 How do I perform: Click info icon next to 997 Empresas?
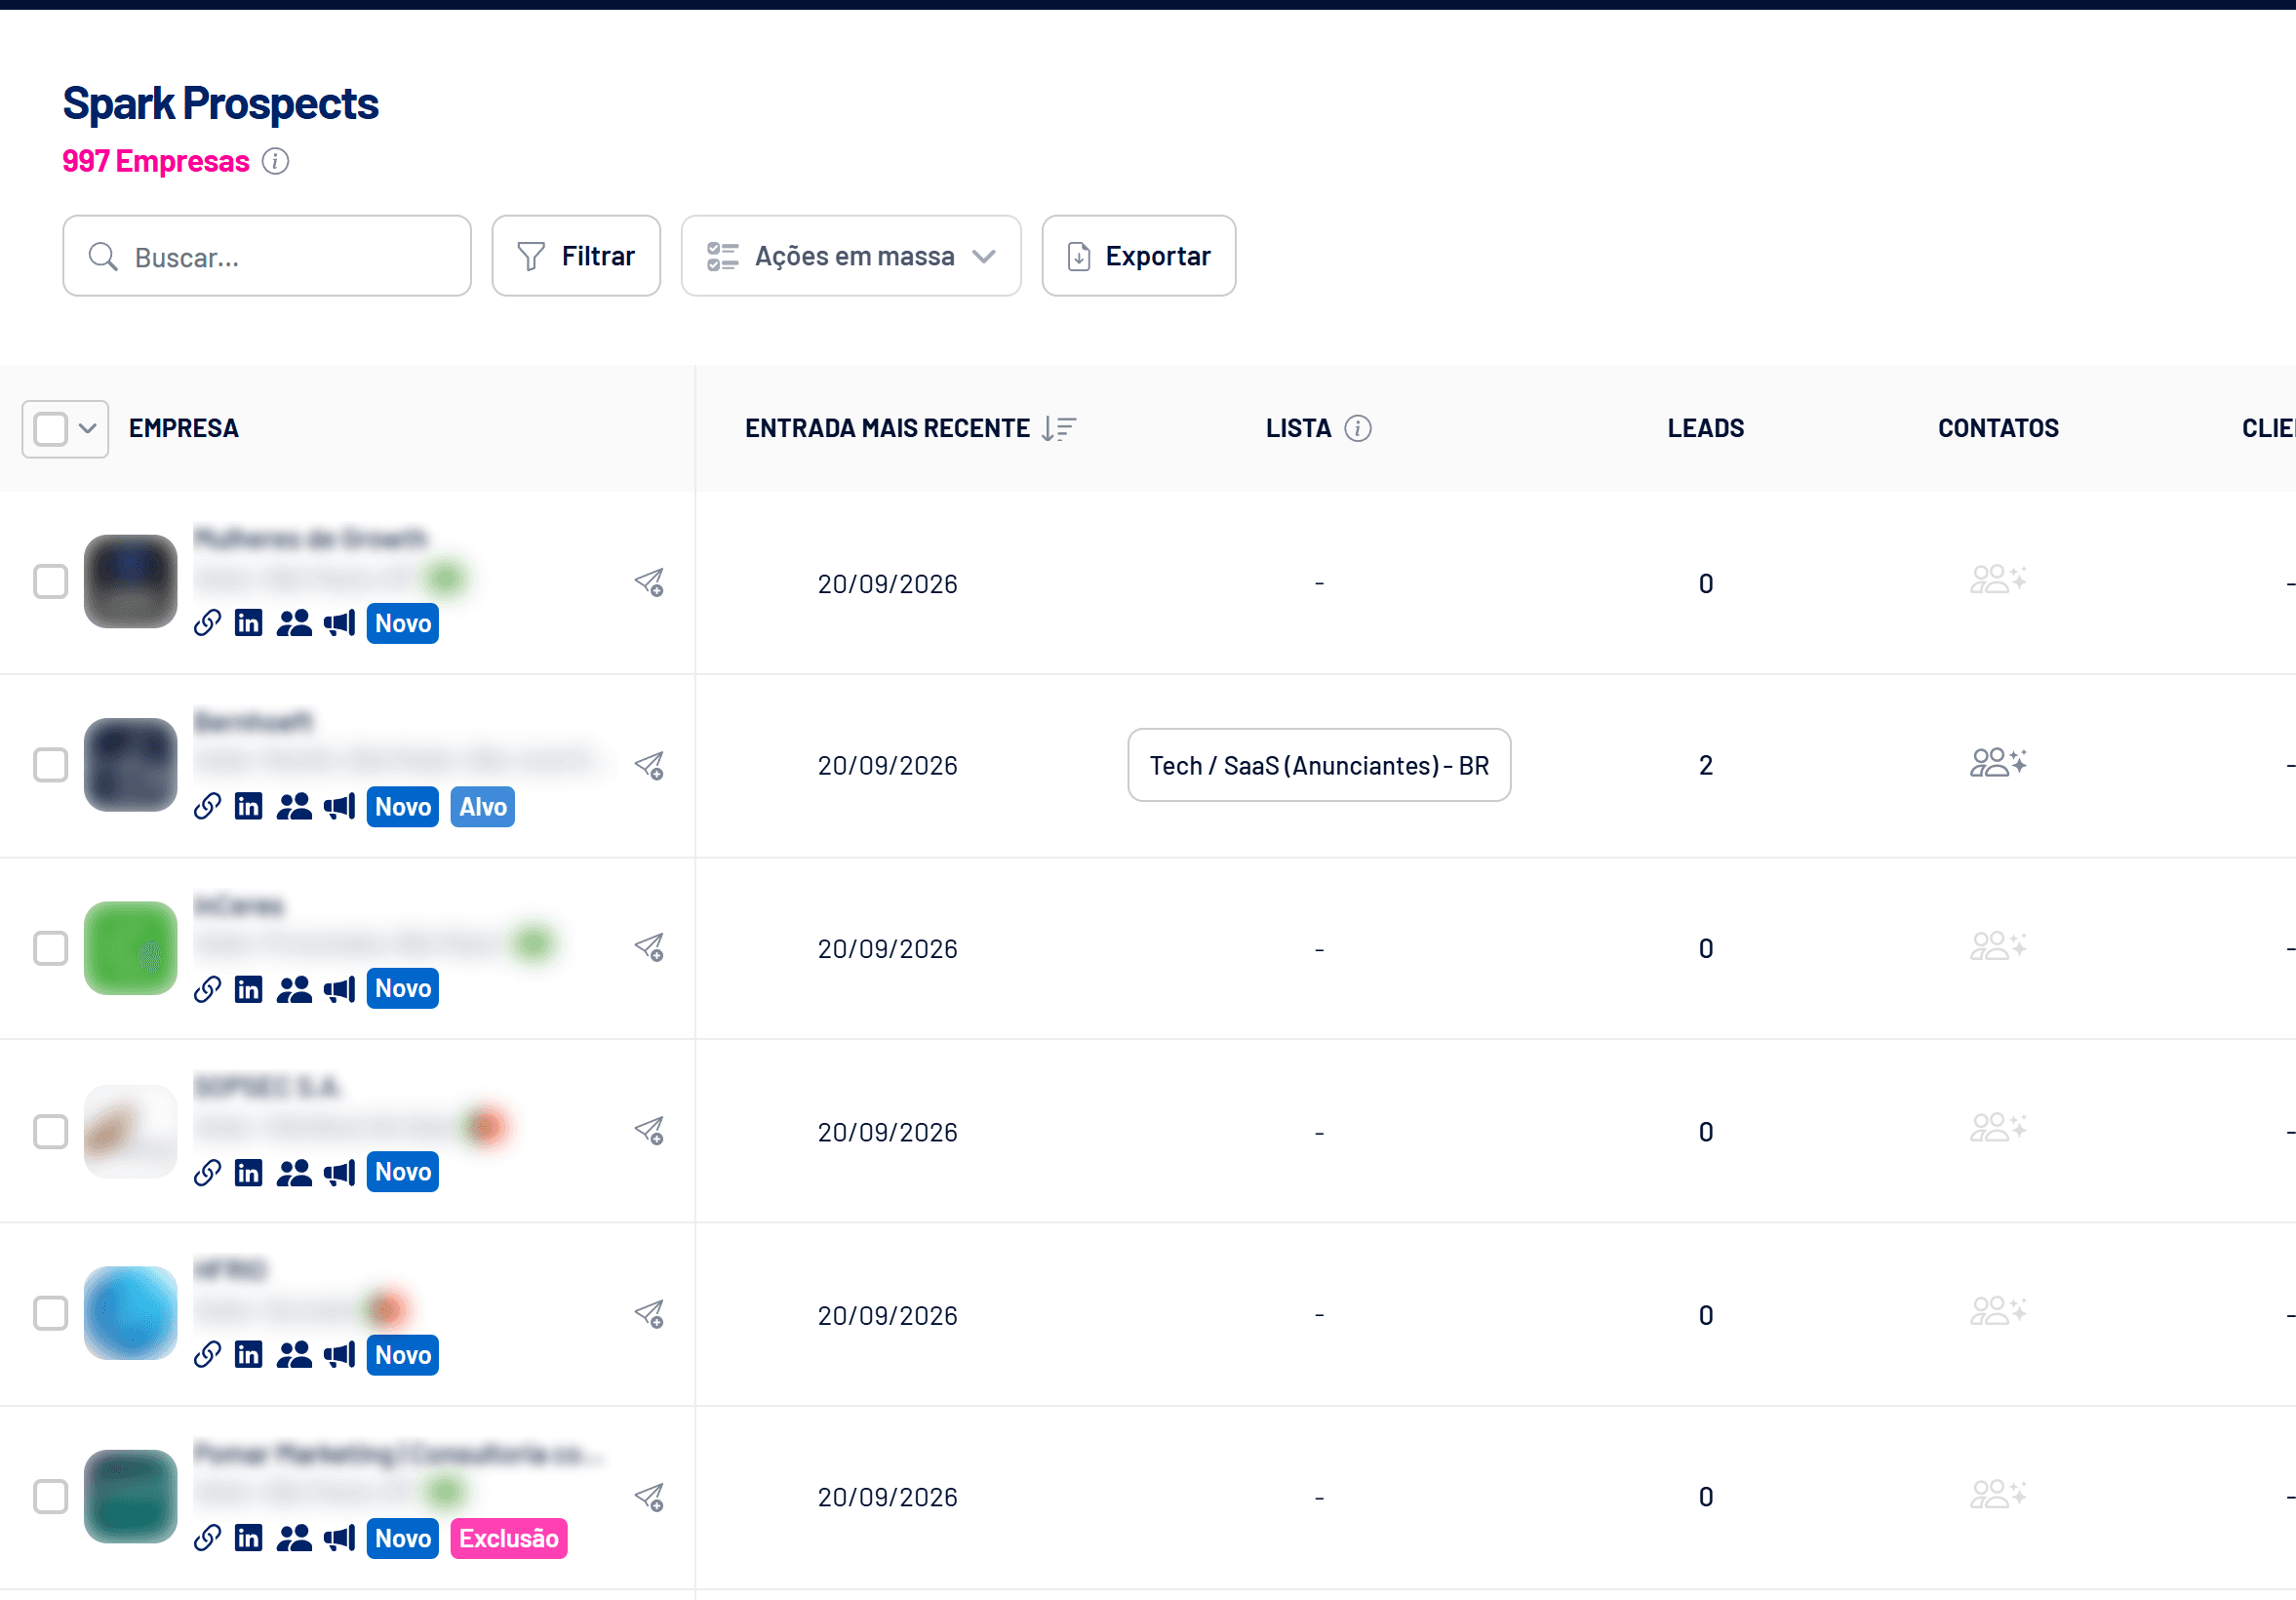click(276, 161)
